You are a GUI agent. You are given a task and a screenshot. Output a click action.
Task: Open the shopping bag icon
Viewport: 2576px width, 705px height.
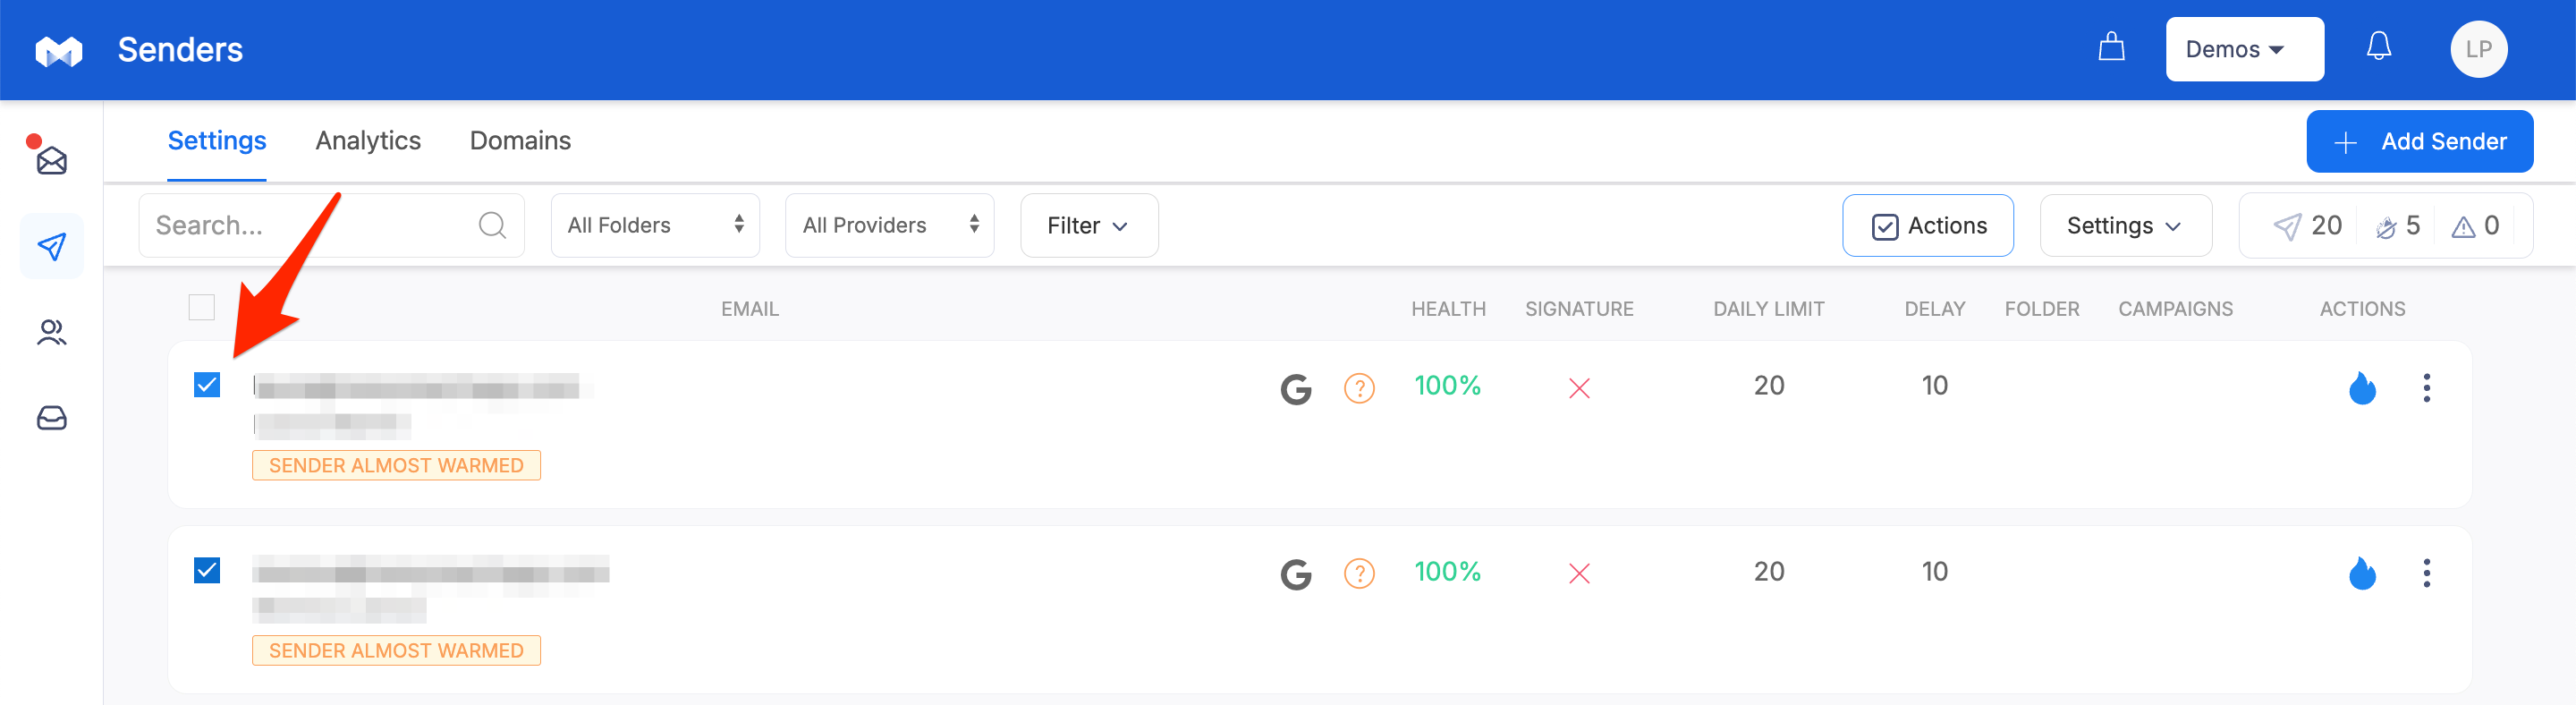point(2111,48)
